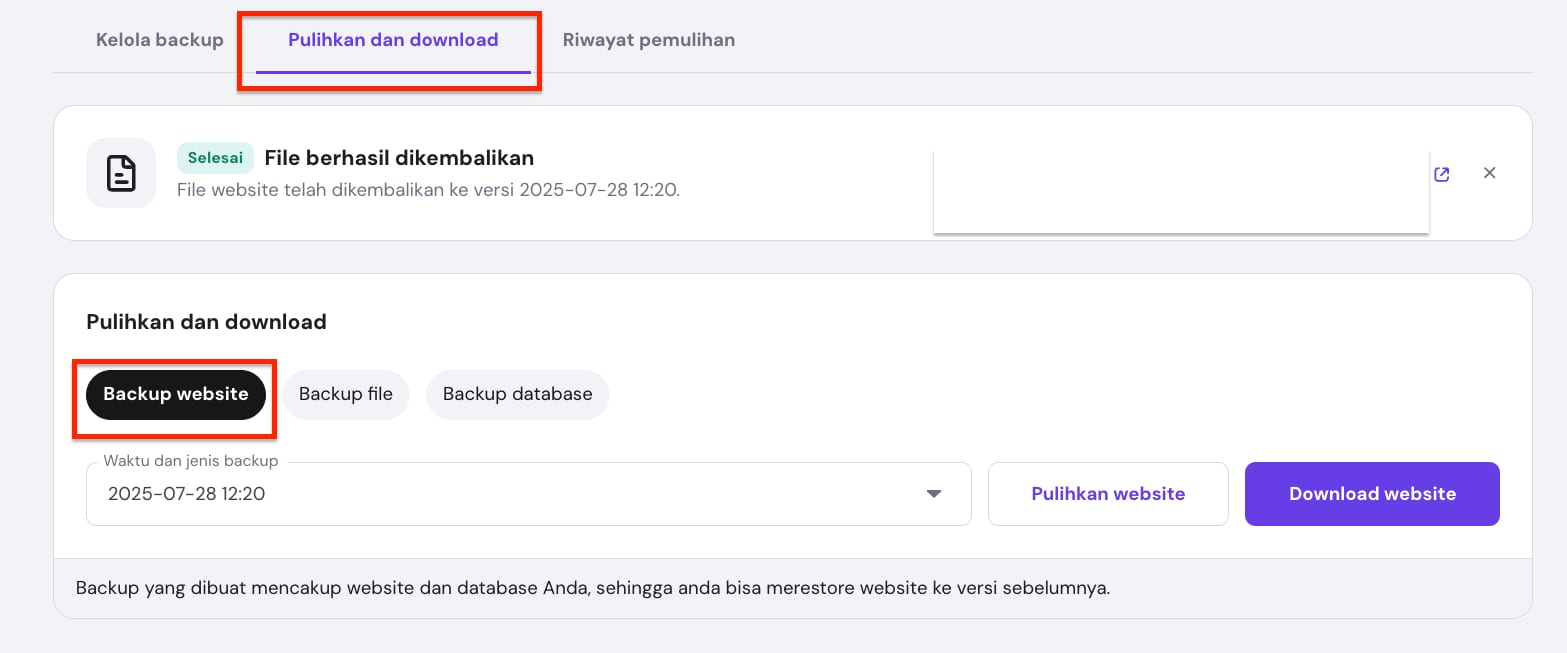The height and width of the screenshot is (653, 1567).
Task: Click the document file icon in notification
Action: click(121, 173)
